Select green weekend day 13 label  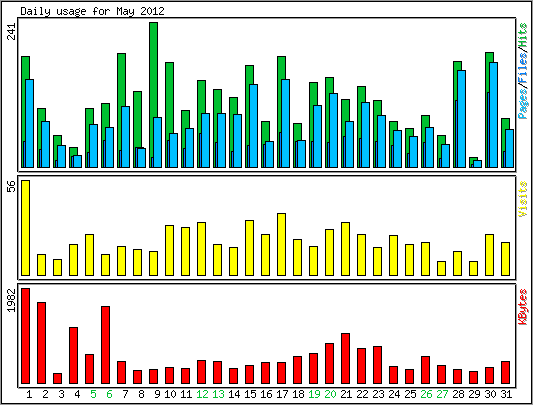tap(218, 394)
